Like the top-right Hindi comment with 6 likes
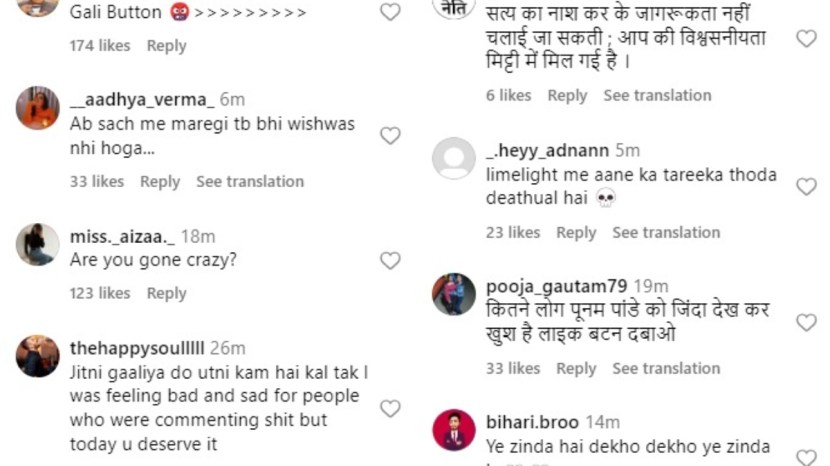 [806, 39]
